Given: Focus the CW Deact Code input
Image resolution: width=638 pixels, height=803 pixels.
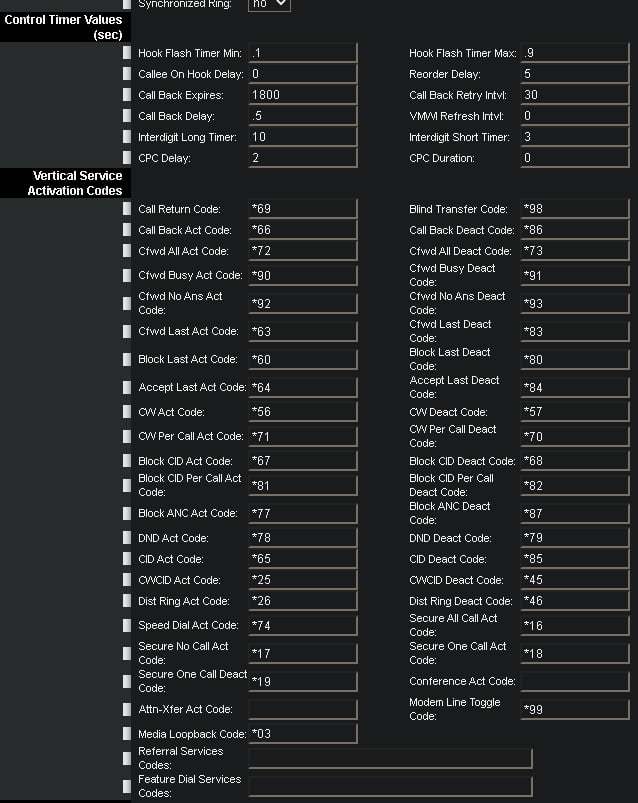Looking at the screenshot, I should (574, 412).
